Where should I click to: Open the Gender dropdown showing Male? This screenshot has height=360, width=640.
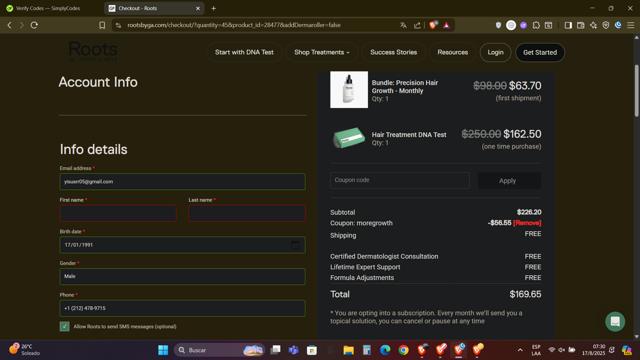pyautogui.click(x=182, y=276)
